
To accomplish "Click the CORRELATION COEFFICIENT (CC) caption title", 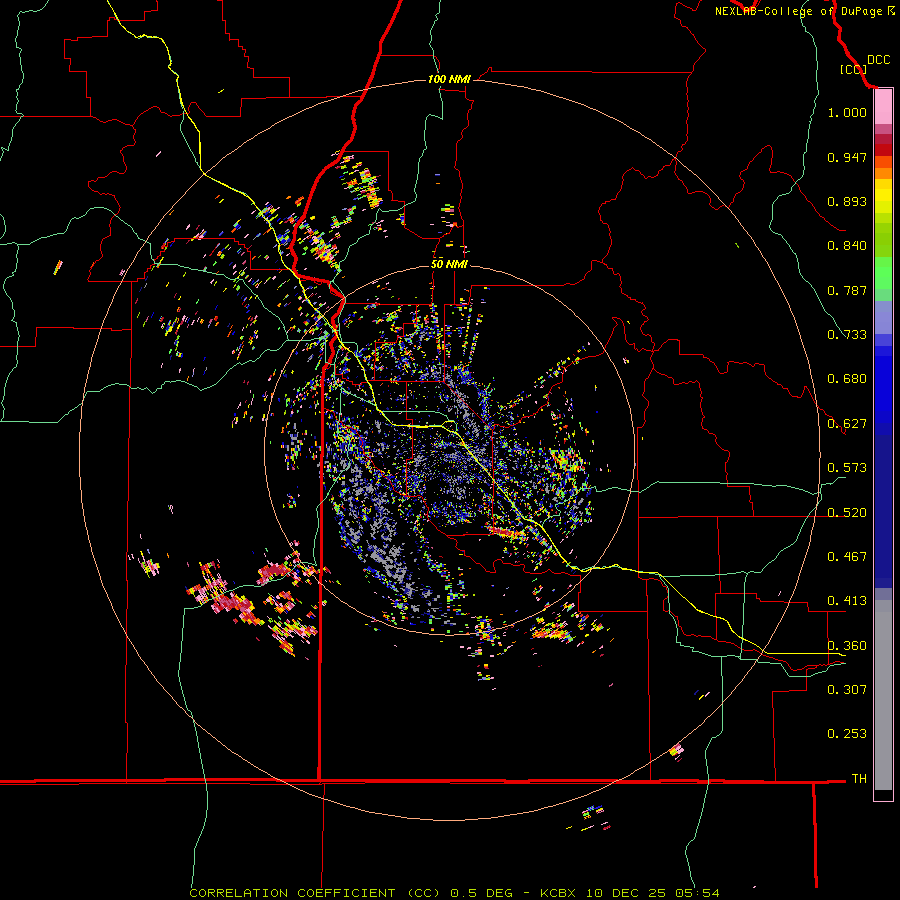I will pyautogui.click(x=315, y=893).
